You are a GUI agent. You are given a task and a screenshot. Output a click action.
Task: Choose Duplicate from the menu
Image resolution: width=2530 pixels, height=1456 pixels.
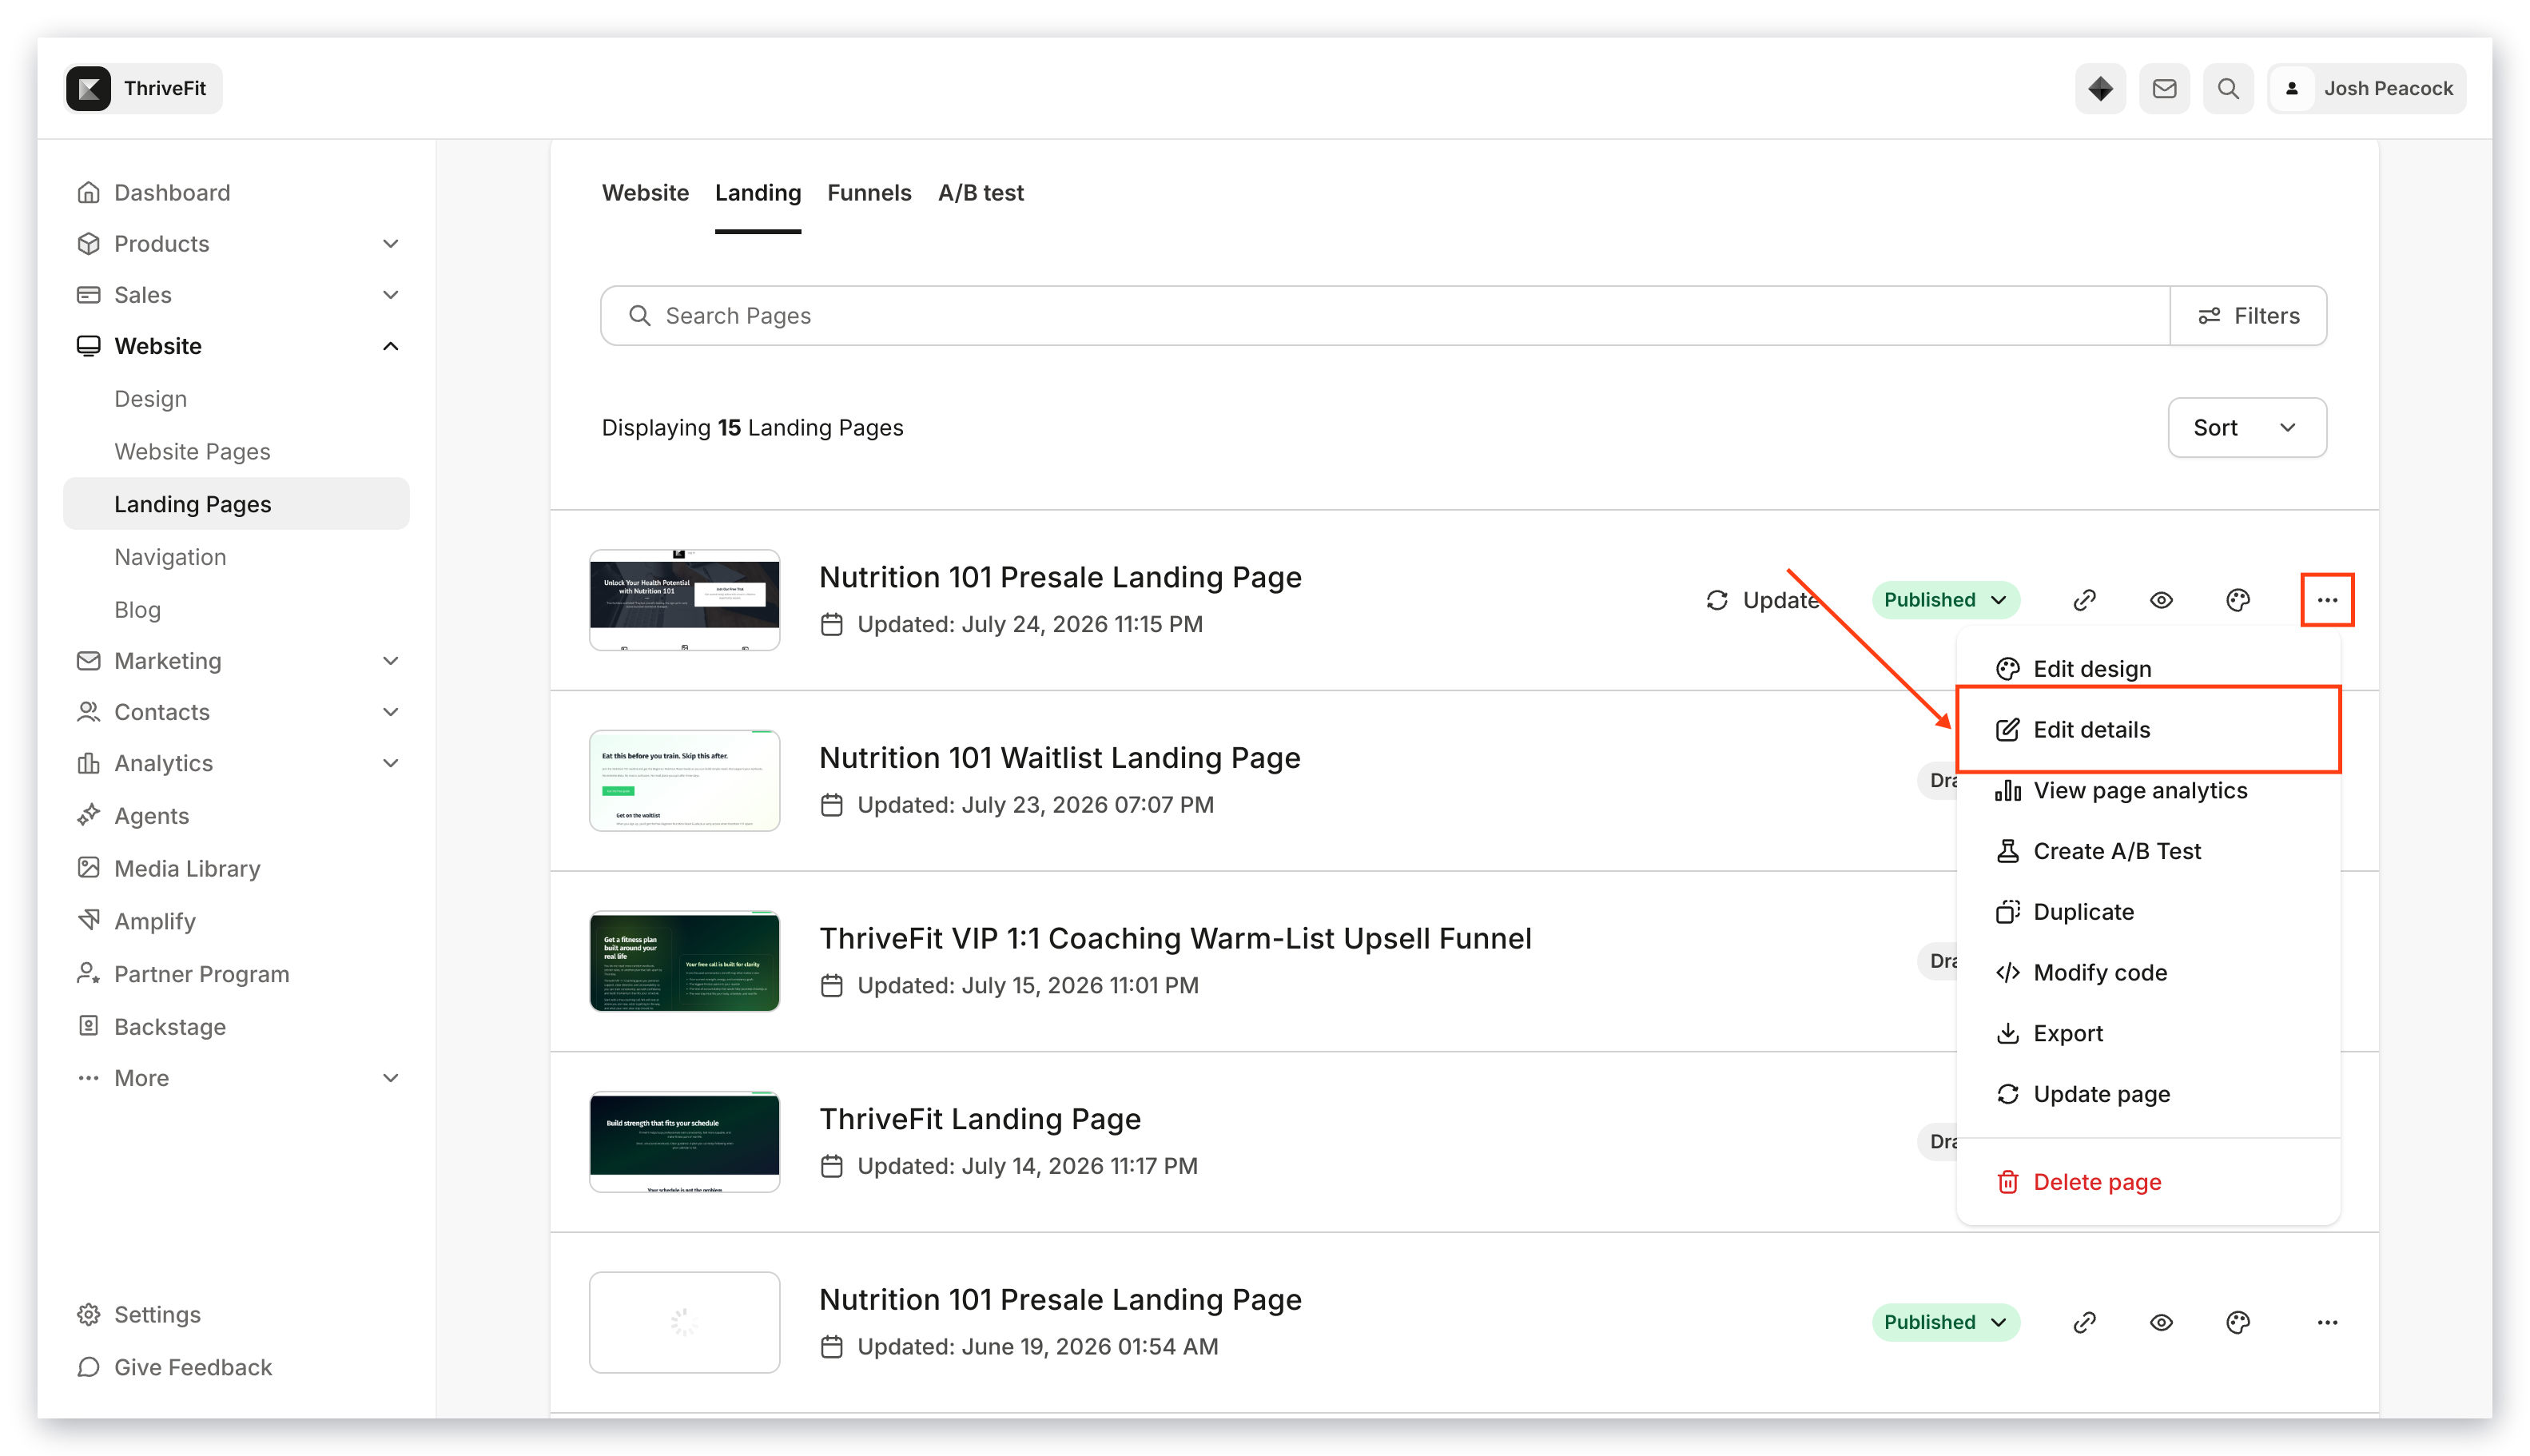(x=2148, y=911)
